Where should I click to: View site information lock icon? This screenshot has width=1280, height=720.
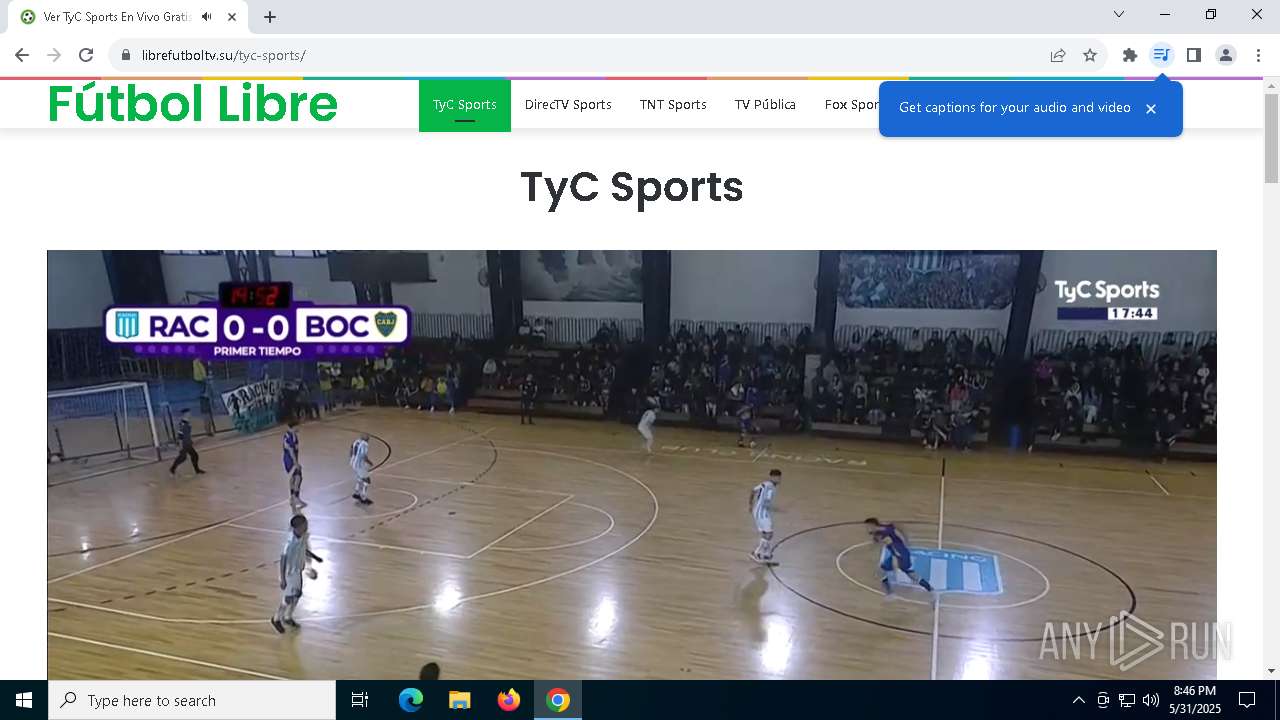125,55
